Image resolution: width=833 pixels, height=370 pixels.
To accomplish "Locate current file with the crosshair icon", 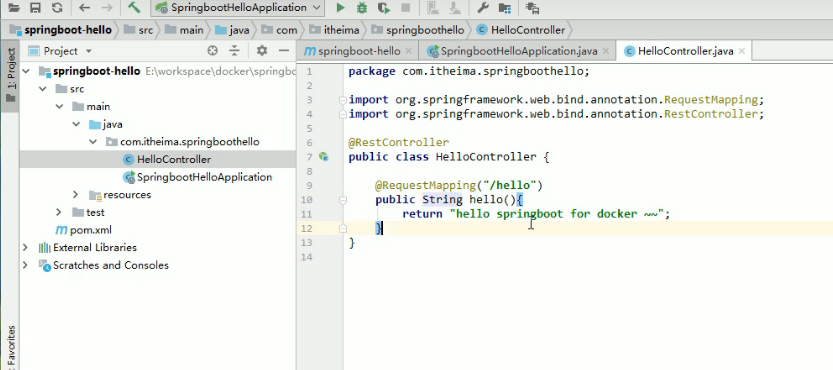I will point(212,51).
